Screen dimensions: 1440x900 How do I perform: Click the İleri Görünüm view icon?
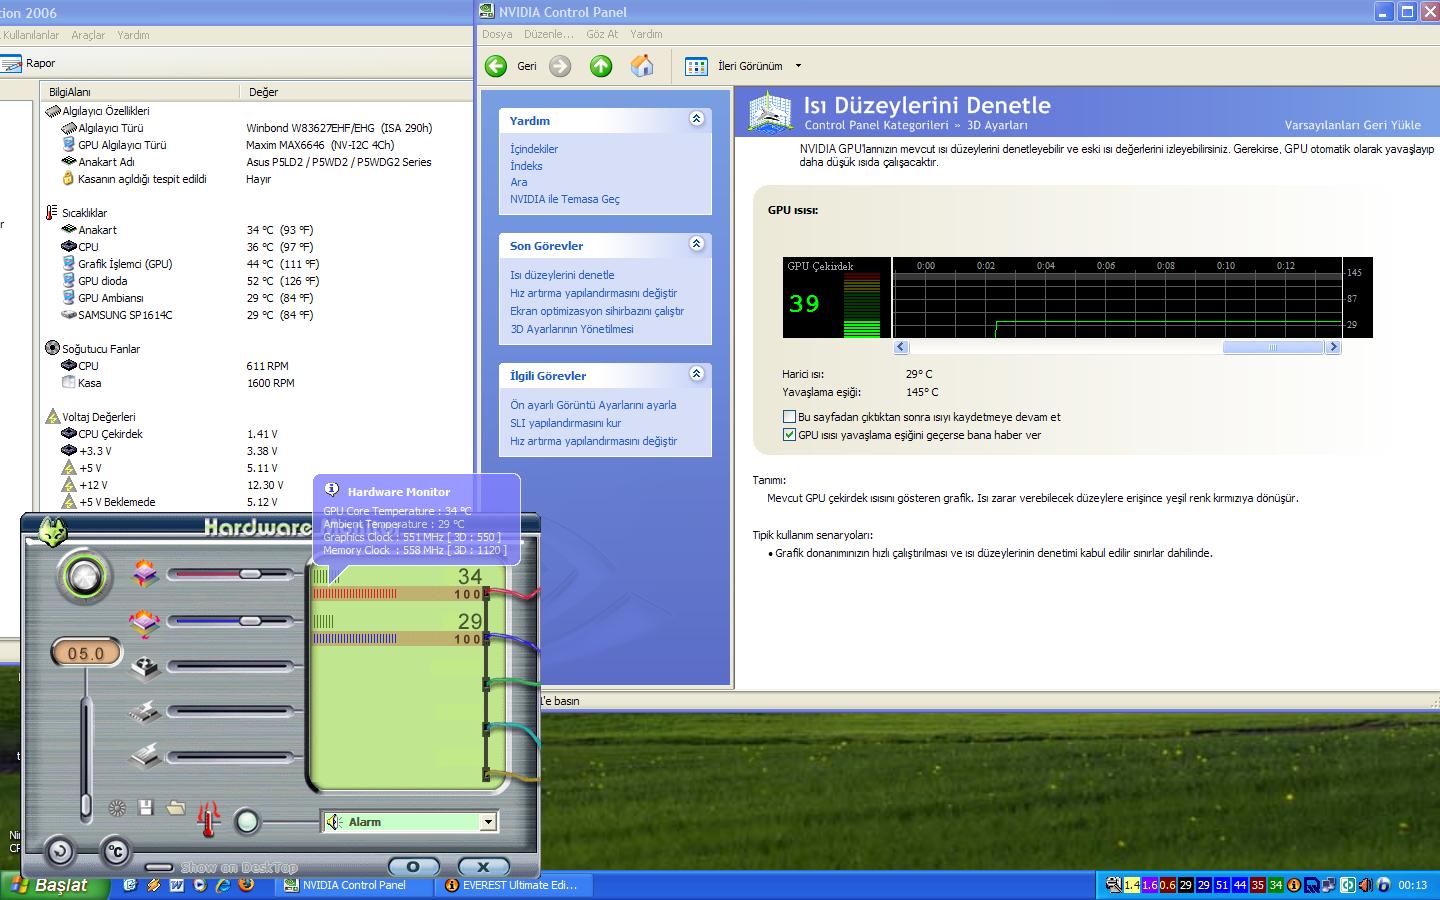coord(696,66)
